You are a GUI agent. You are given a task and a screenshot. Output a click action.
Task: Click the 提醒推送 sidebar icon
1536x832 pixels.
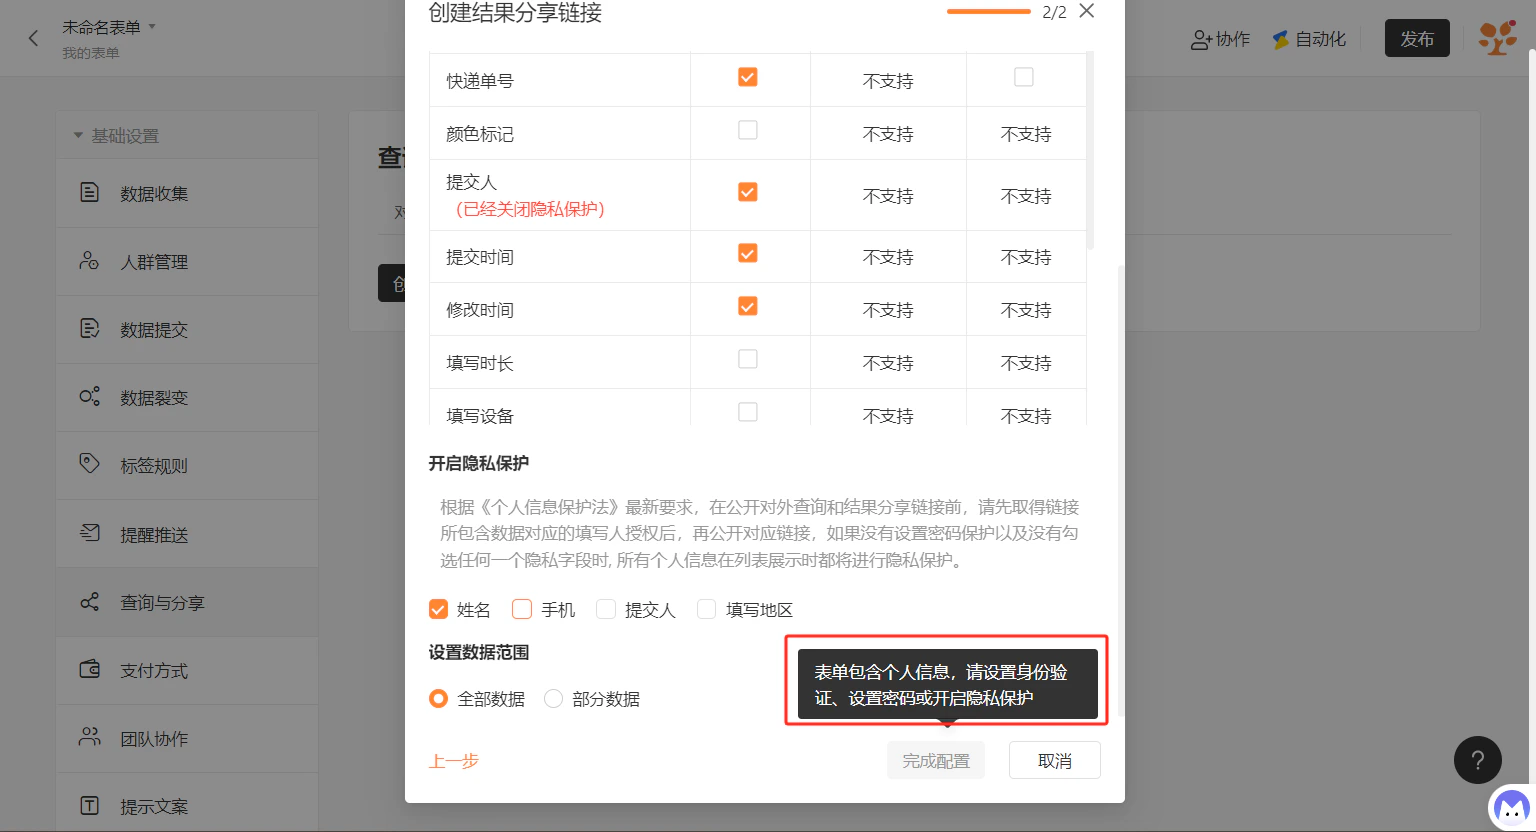click(x=89, y=533)
